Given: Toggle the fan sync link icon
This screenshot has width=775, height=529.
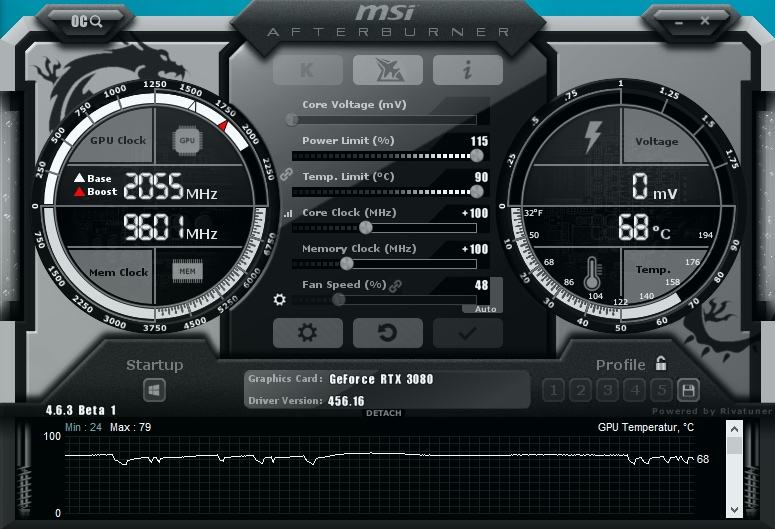Looking at the screenshot, I should [395, 286].
